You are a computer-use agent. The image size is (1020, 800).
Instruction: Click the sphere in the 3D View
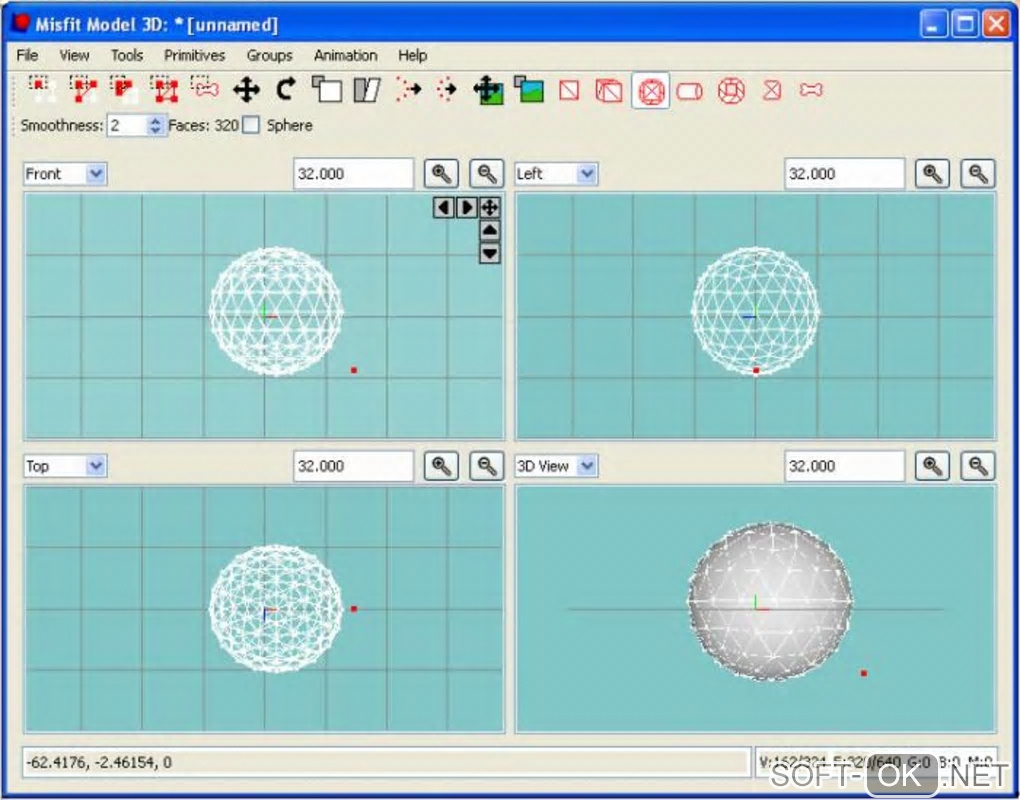point(770,602)
